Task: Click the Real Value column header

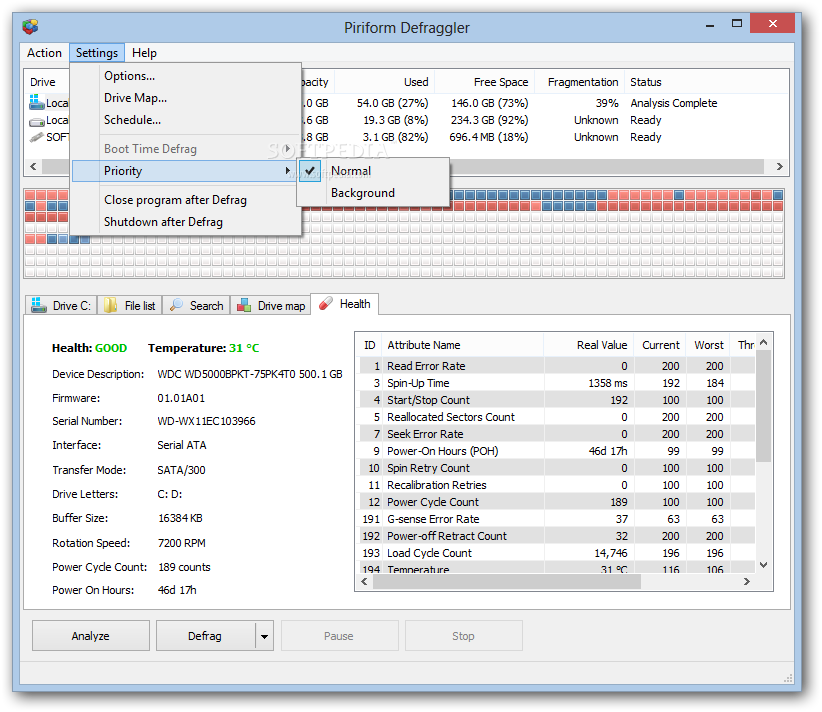Action: pos(588,345)
